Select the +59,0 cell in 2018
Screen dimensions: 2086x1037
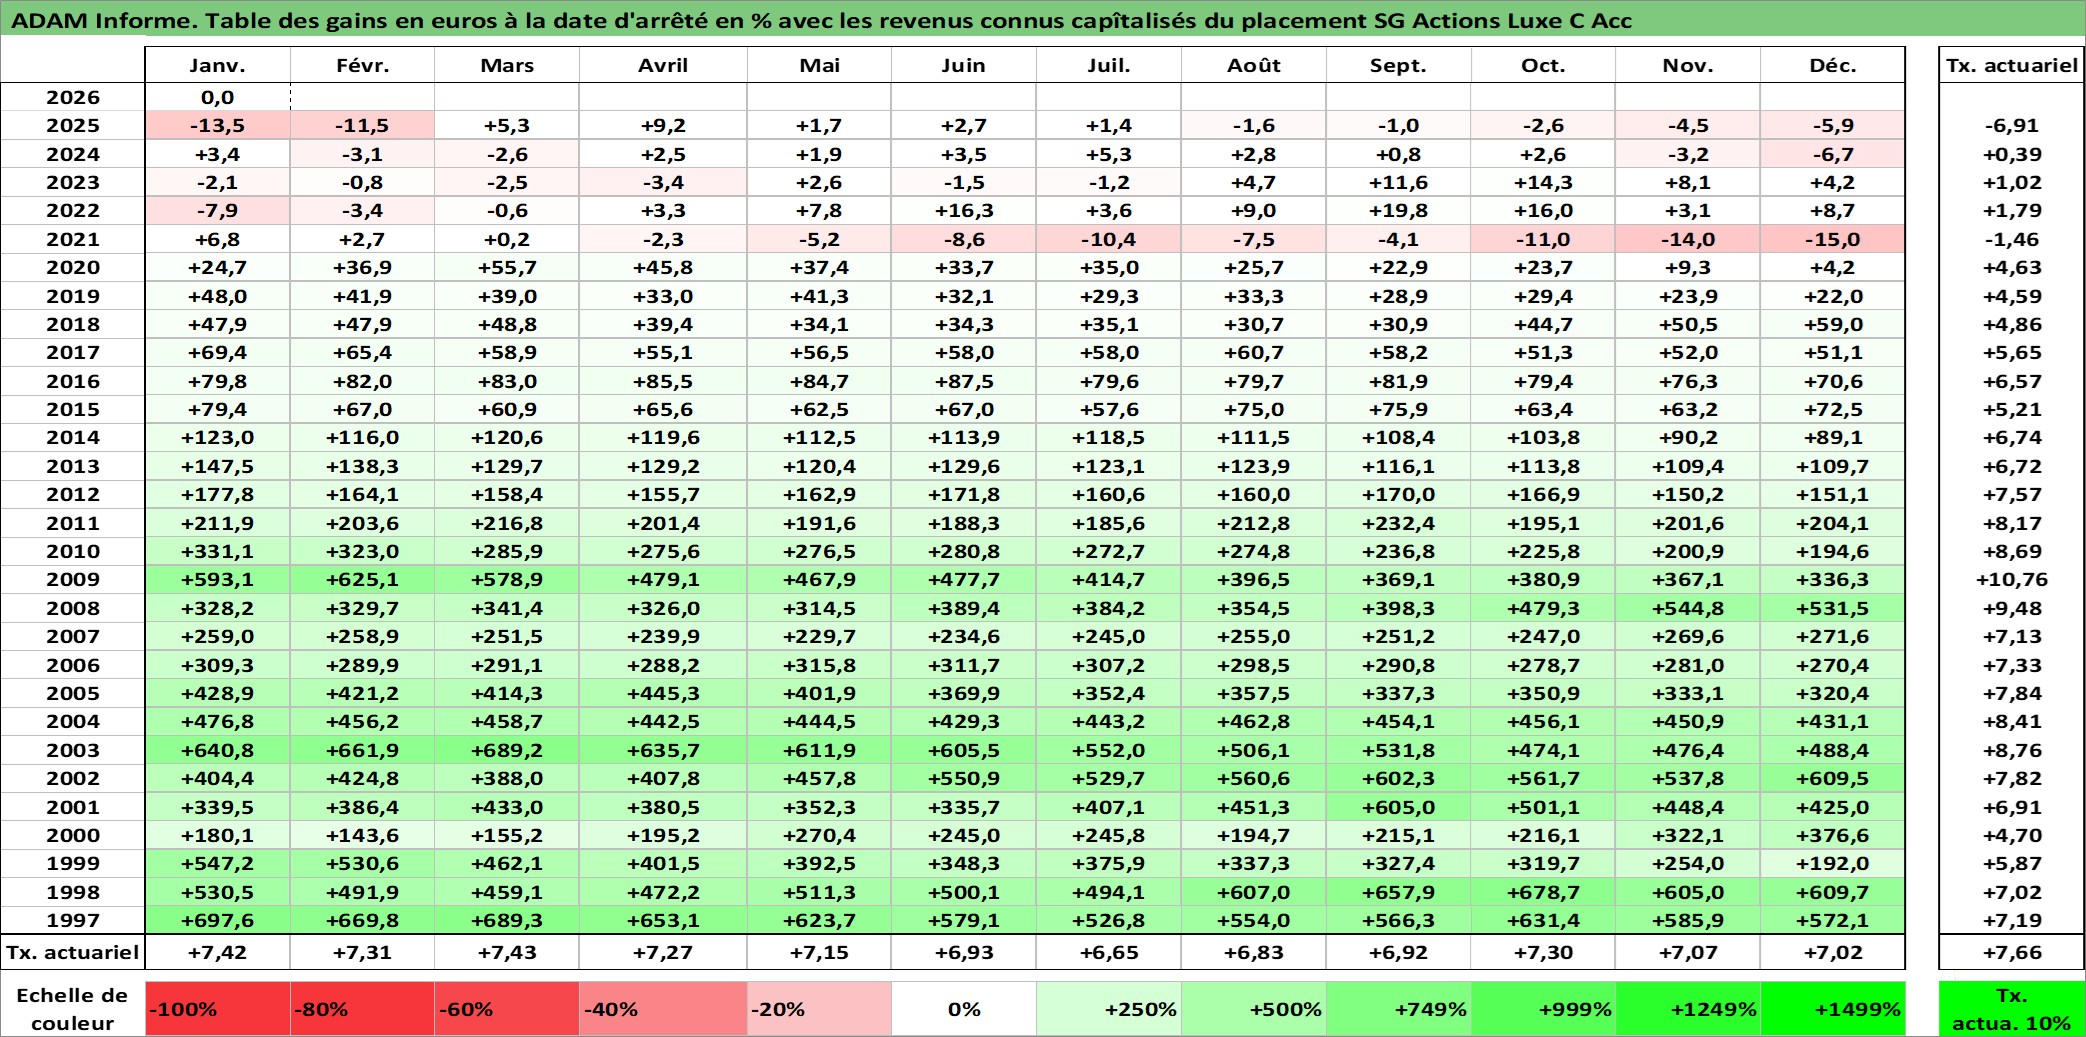point(1833,324)
